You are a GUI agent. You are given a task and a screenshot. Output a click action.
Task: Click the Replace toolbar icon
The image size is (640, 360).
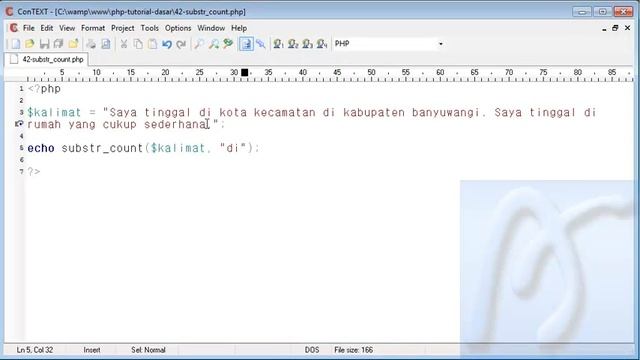(228, 44)
